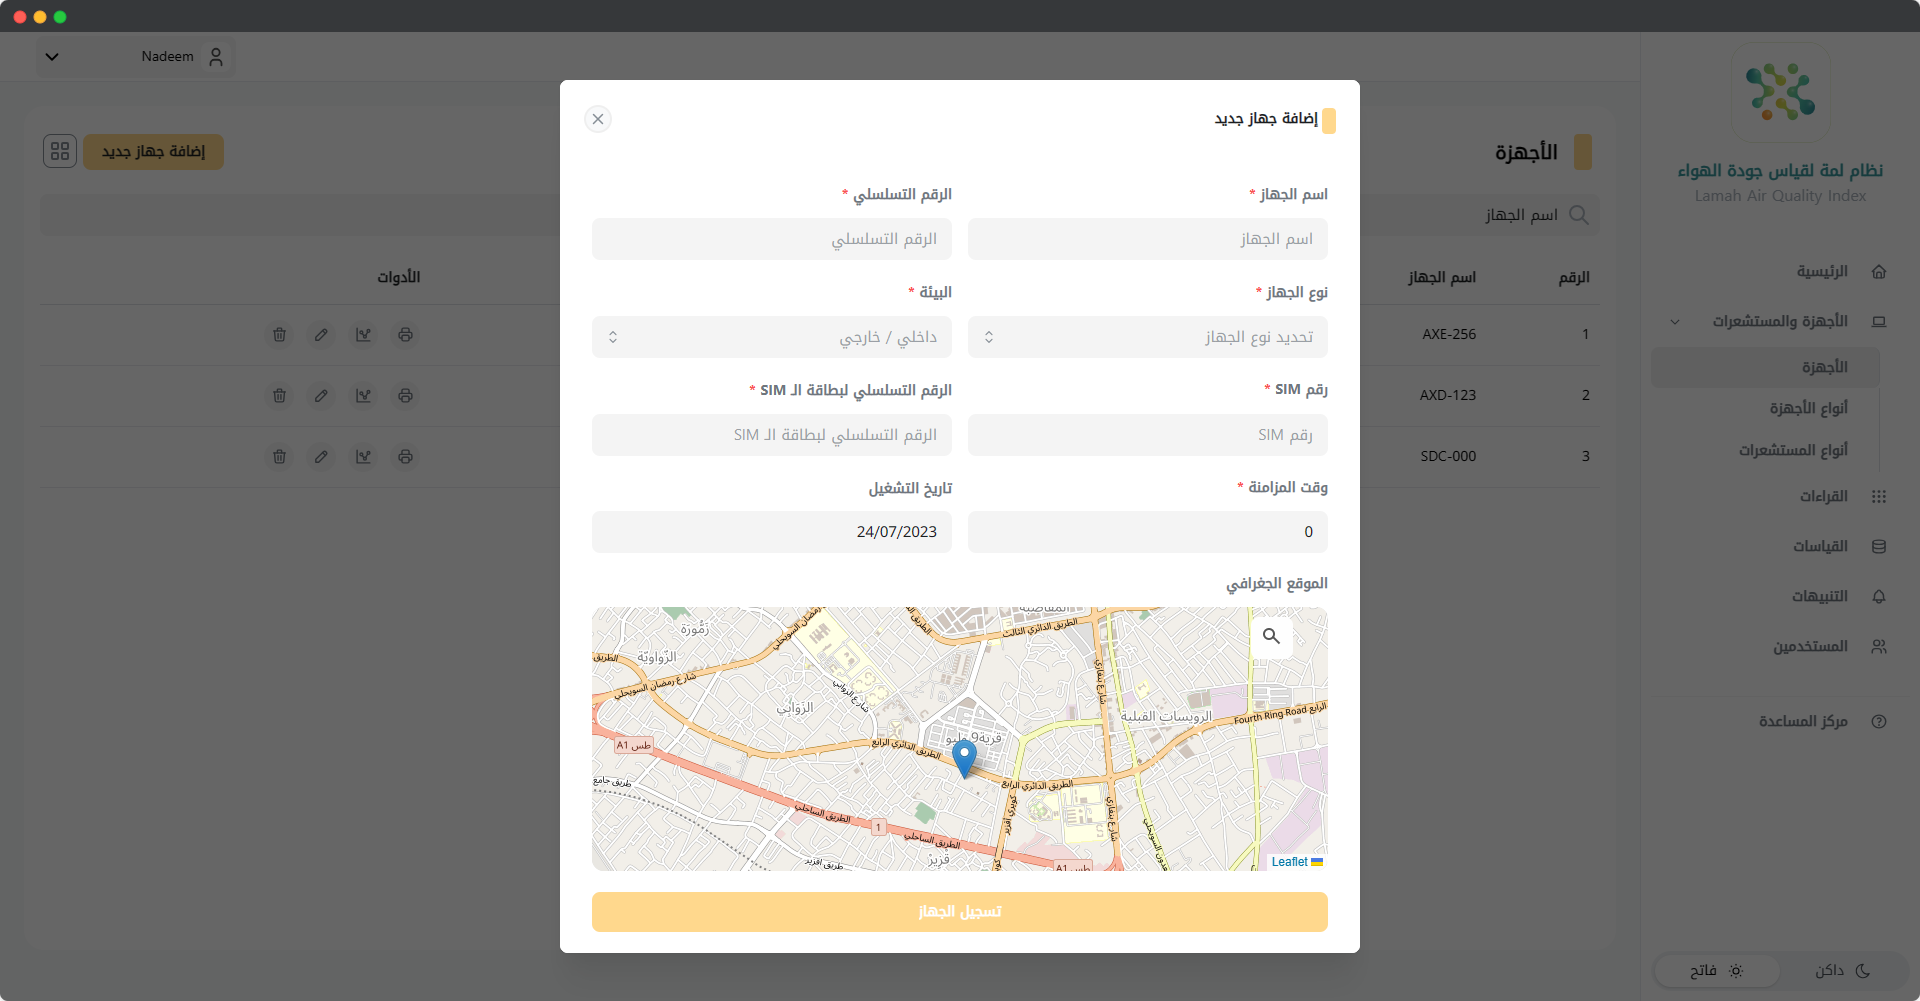Click the serial number input field
This screenshot has width=1920, height=1001.
pos(772,239)
